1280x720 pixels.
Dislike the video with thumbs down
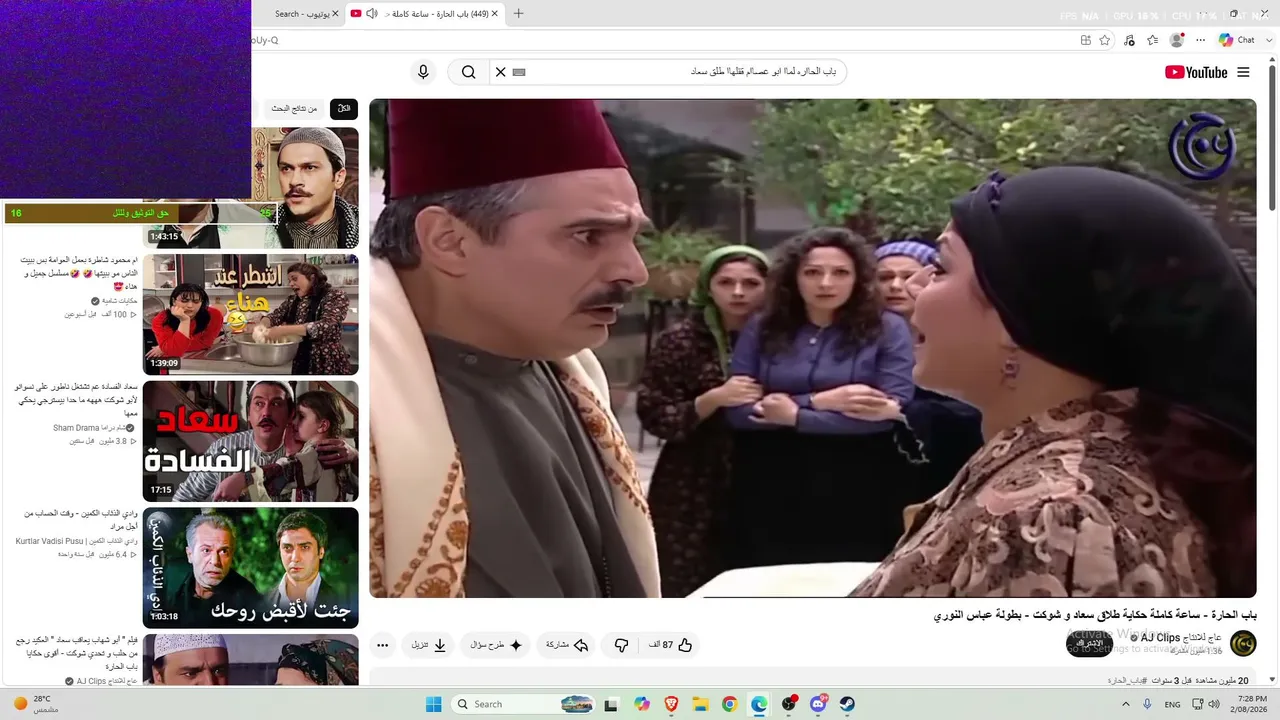(621, 645)
